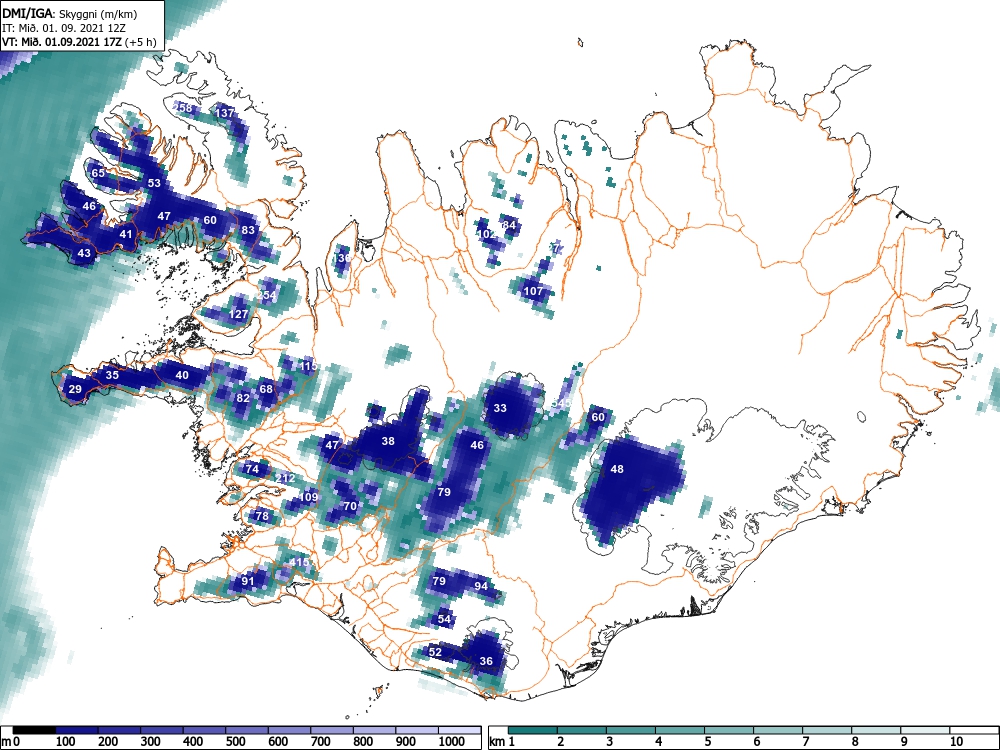
Task: Click the 'VT: Mið. 01.09.2021 17Z (+5 h)' line
Action: pos(79,42)
